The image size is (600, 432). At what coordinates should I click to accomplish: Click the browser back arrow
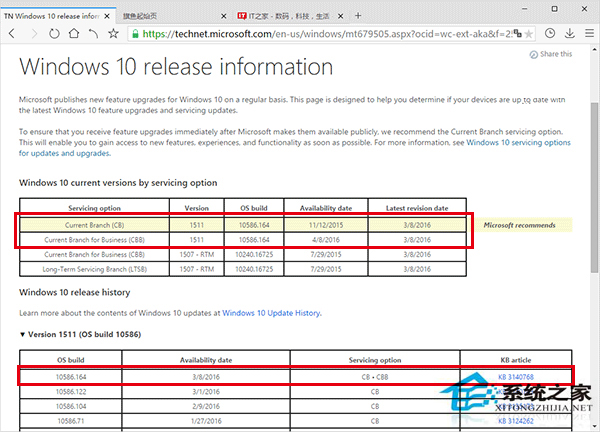(x=11, y=33)
